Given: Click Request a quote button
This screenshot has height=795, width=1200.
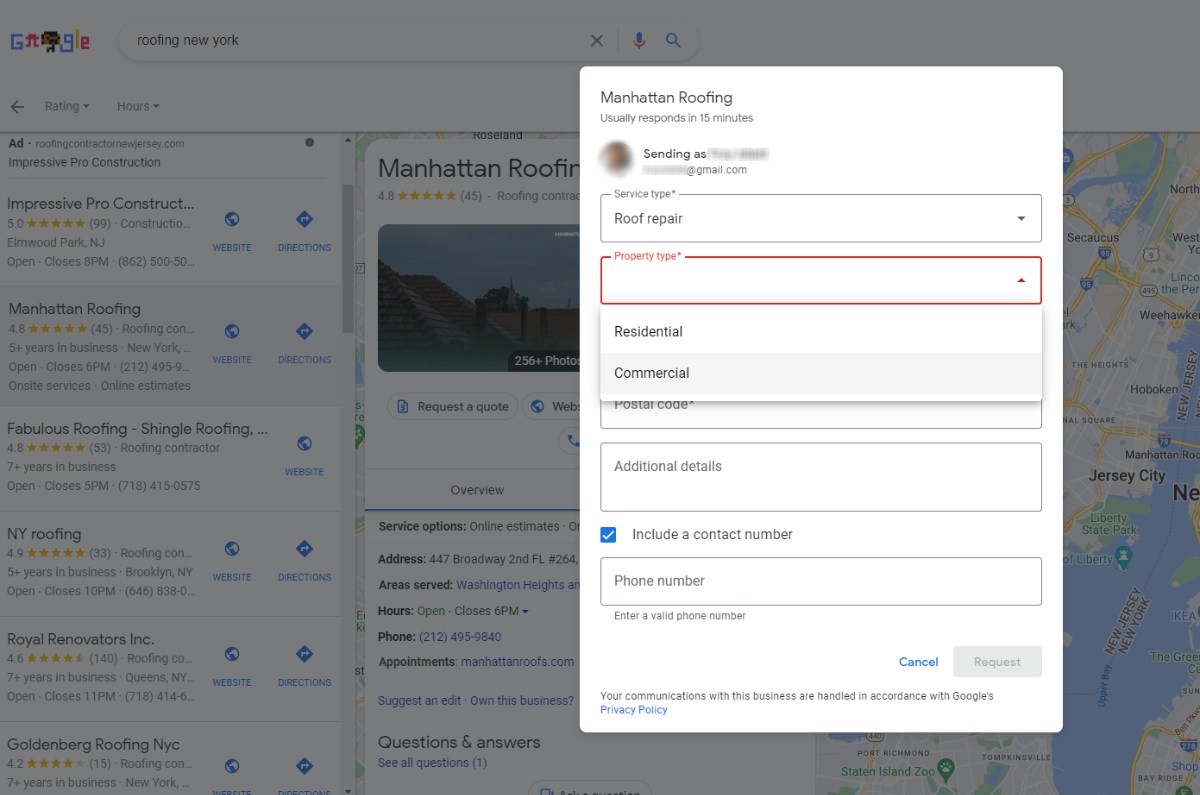Looking at the screenshot, I should (453, 407).
